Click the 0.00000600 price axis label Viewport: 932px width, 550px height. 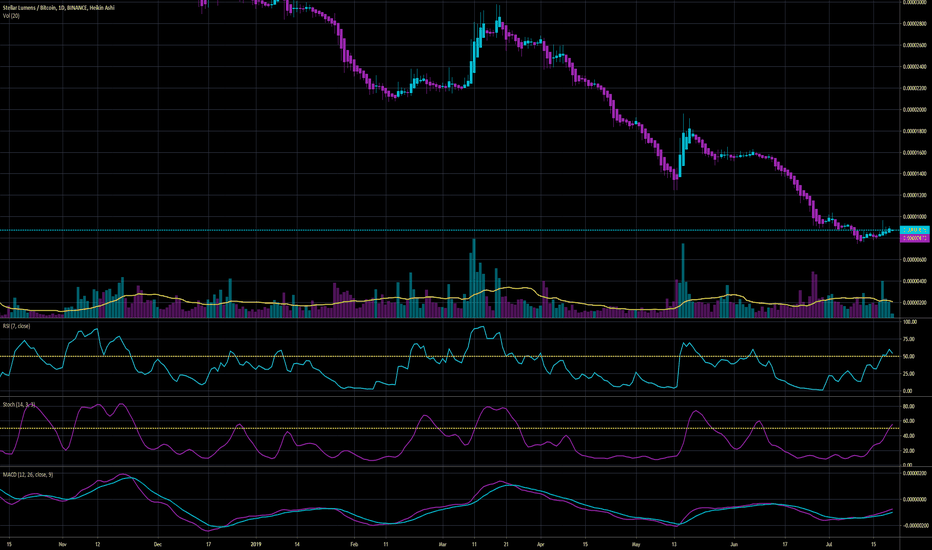pos(915,259)
